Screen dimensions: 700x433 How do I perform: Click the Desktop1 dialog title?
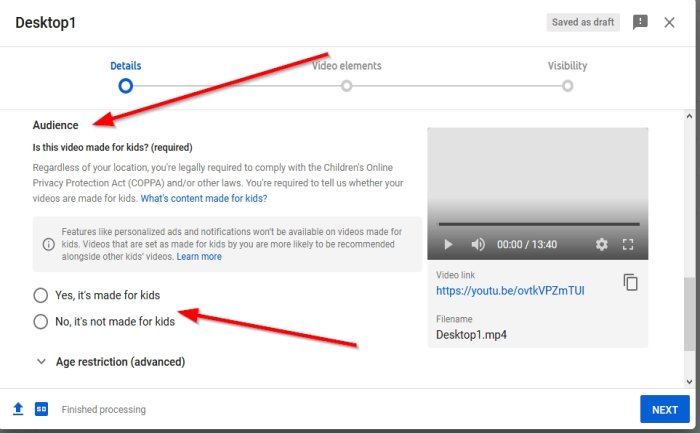tap(46, 22)
